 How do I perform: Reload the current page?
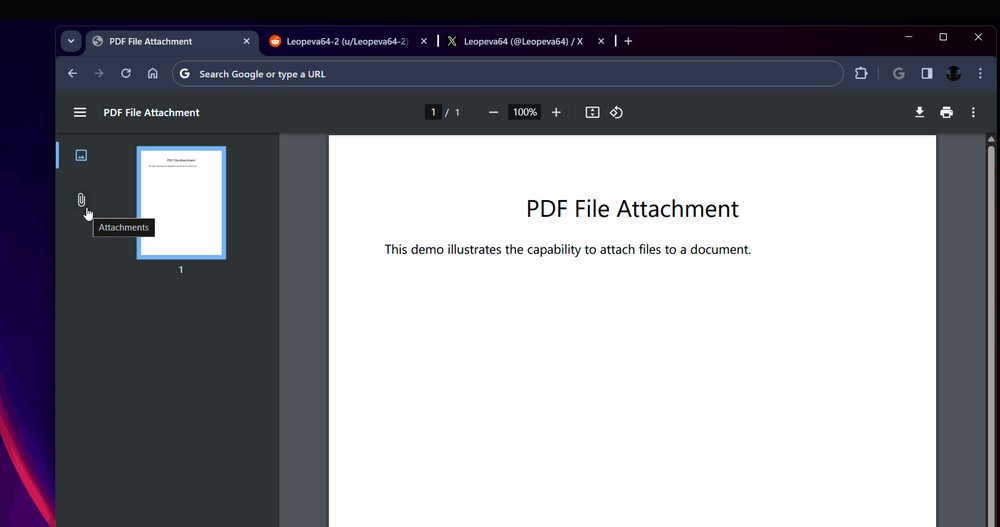(126, 74)
